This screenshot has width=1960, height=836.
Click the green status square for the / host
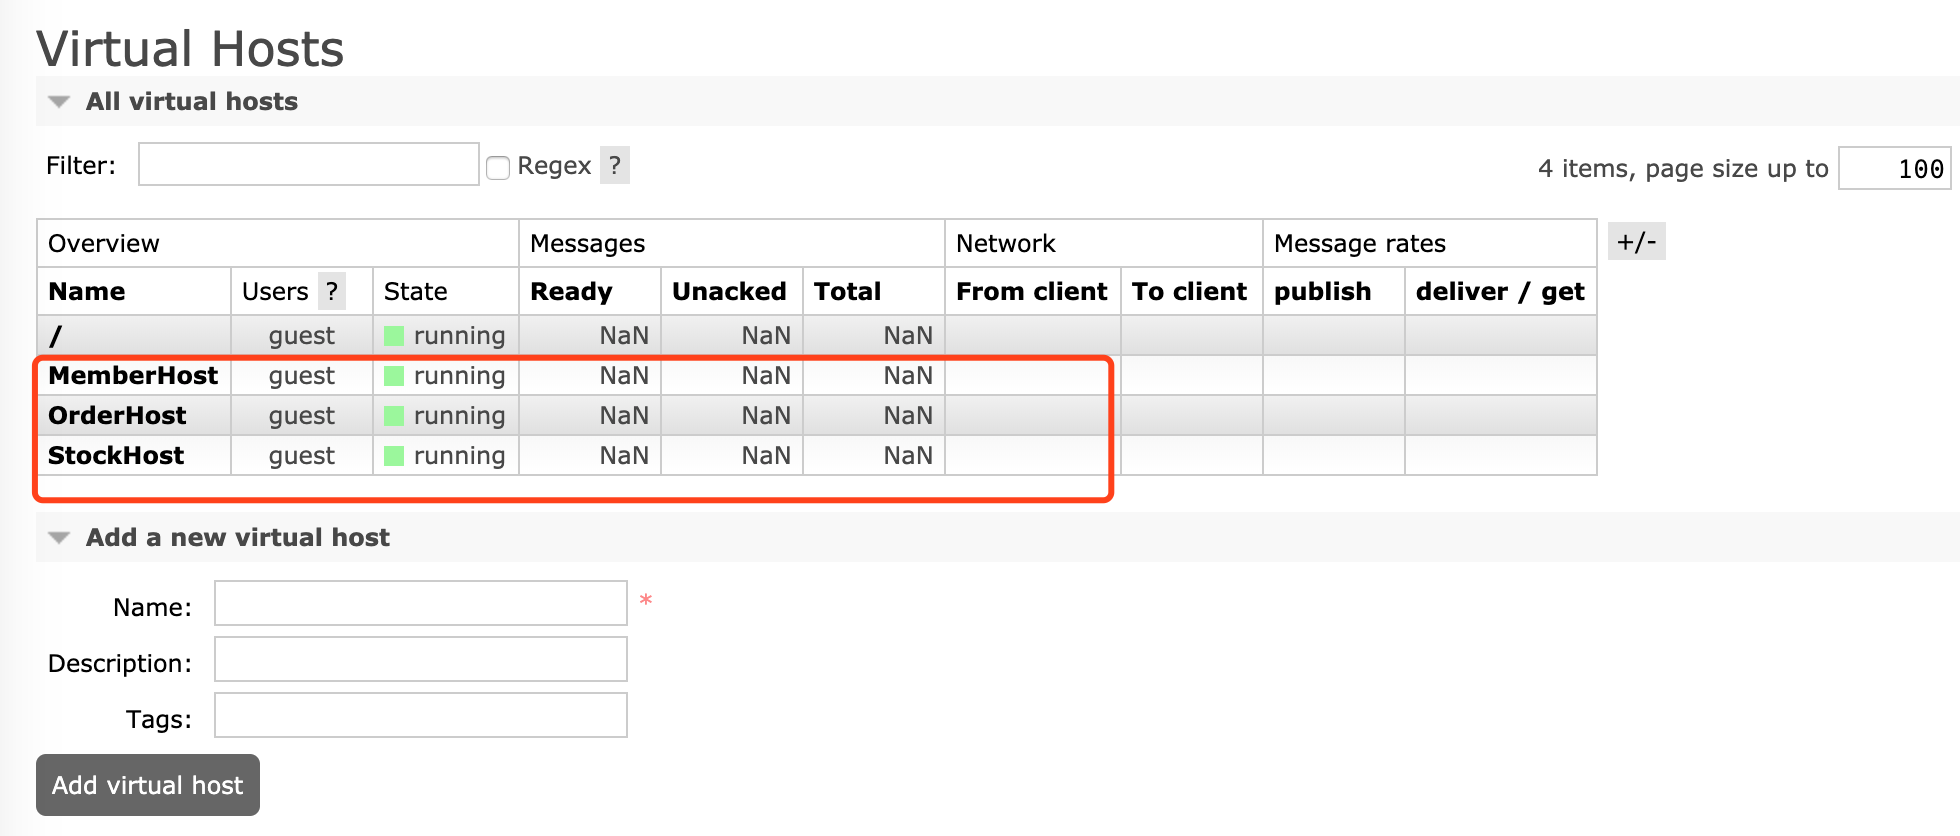(394, 335)
